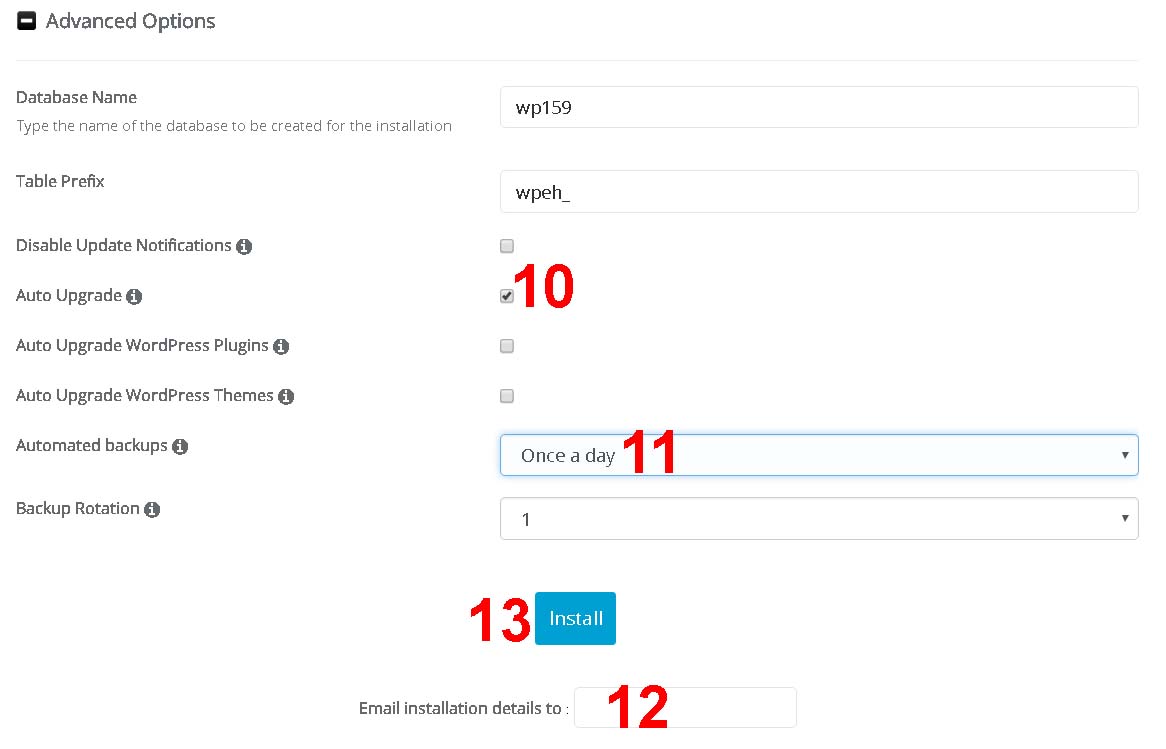Collapse the Advanced Options heading text
The height and width of the screenshot is (749, 1166).
(130, 21)
